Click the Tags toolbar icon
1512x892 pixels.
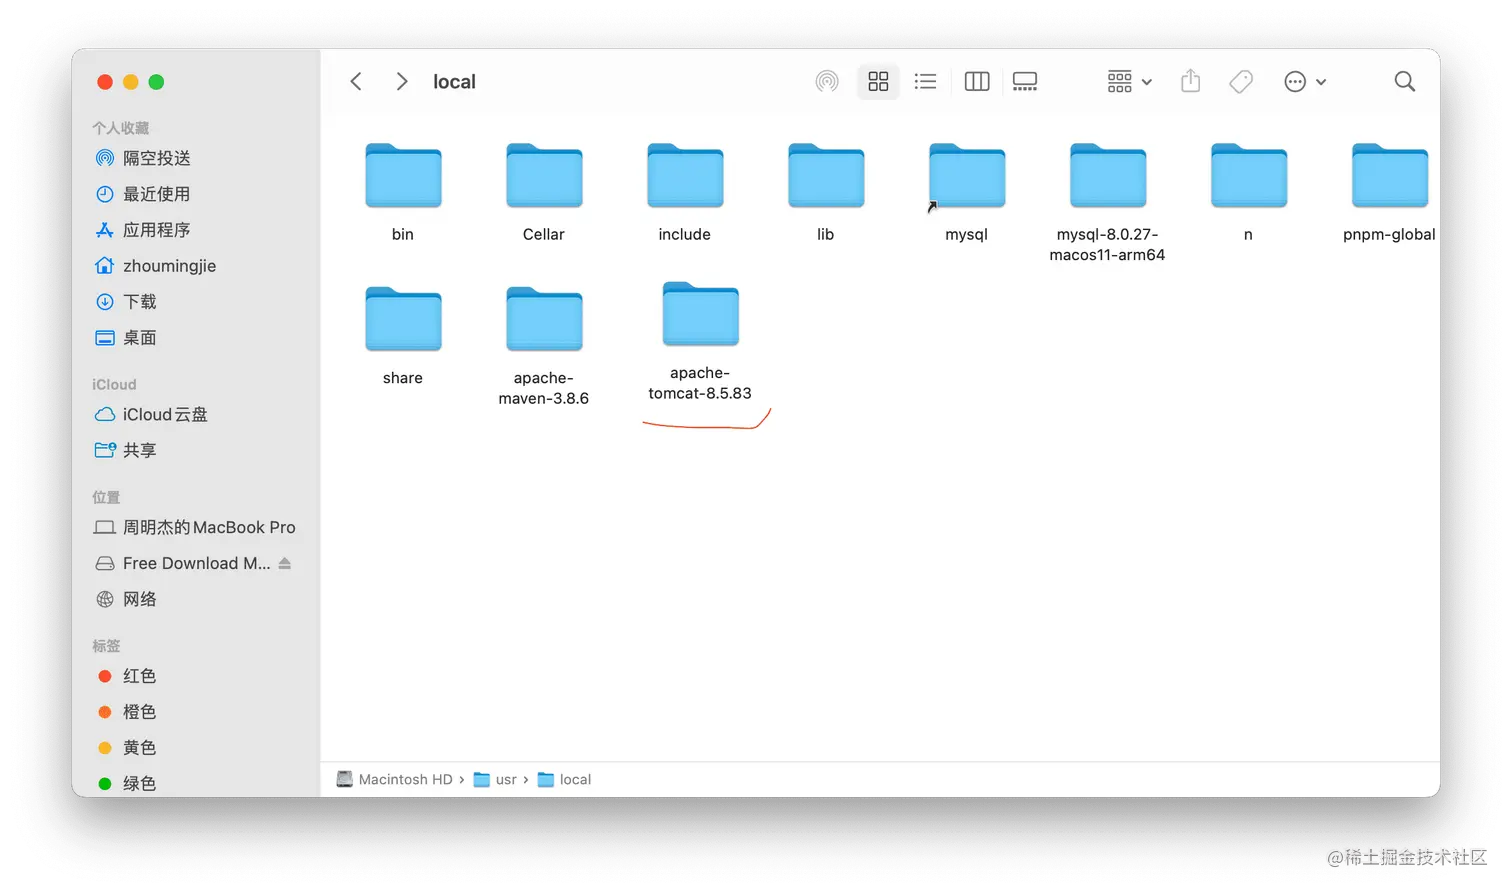click(1241, 82)
